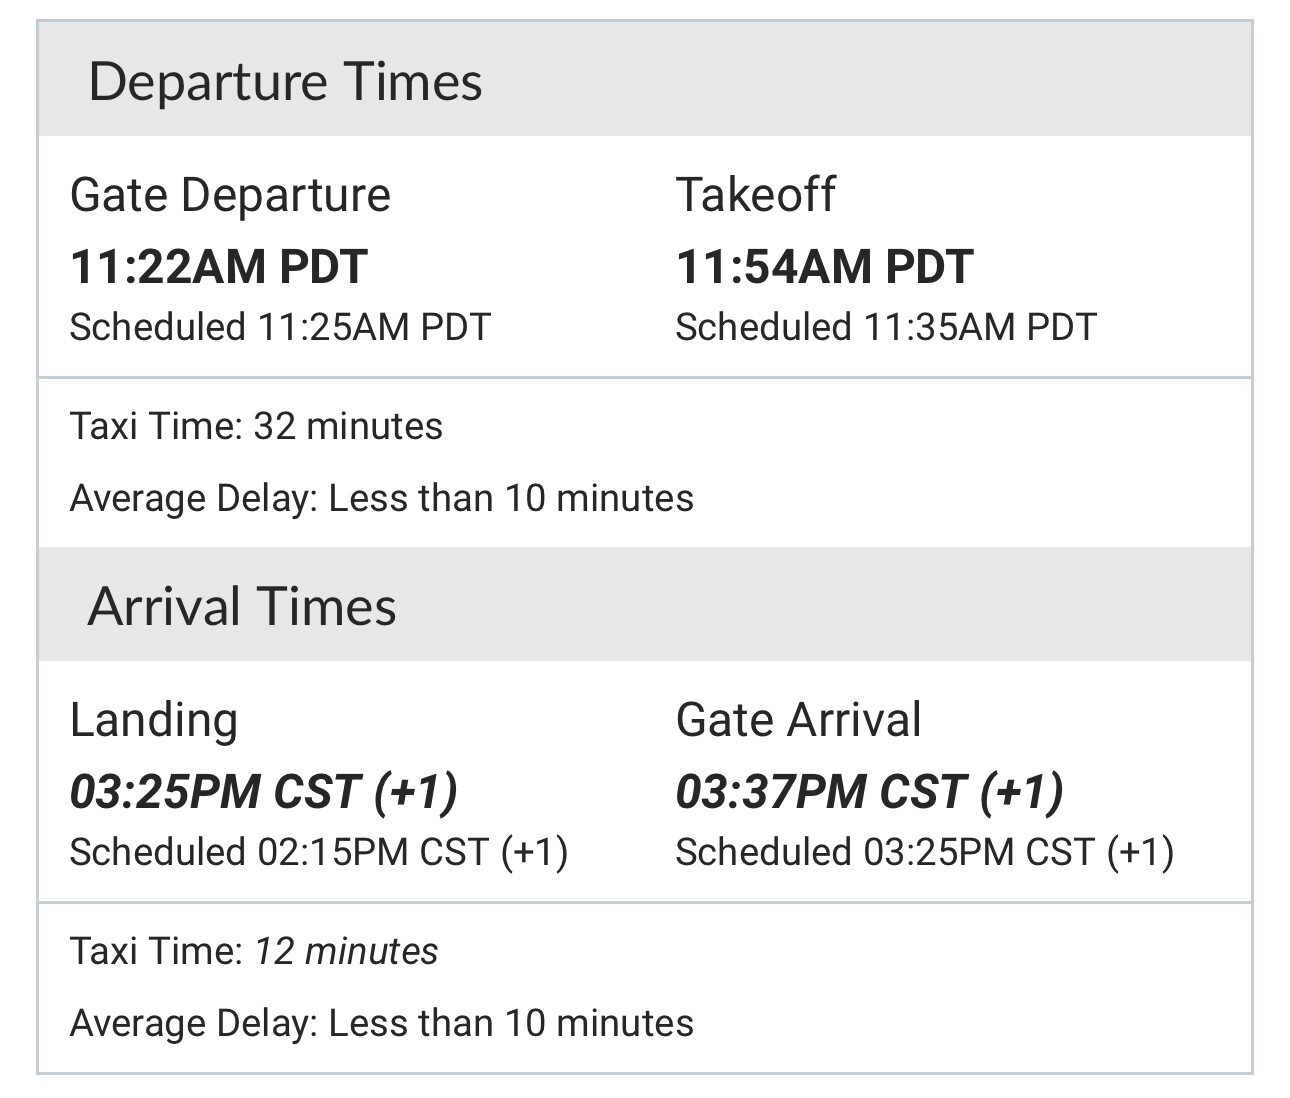Image resolution: width=1290 pixels, height=1098 pixels.
Task: Select the 11:22AM PDT gate departure time
Action: pos(219,267)
